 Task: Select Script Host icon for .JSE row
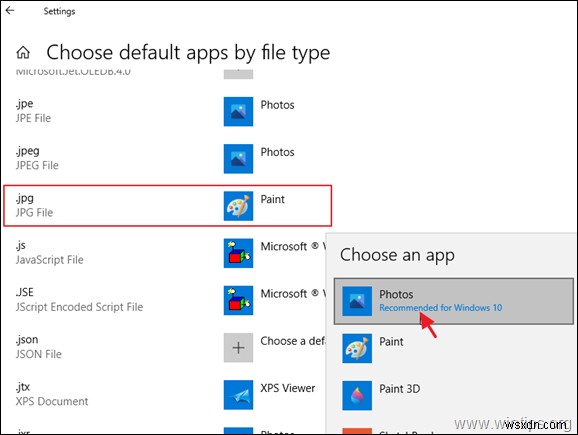(x=238, y=300)
